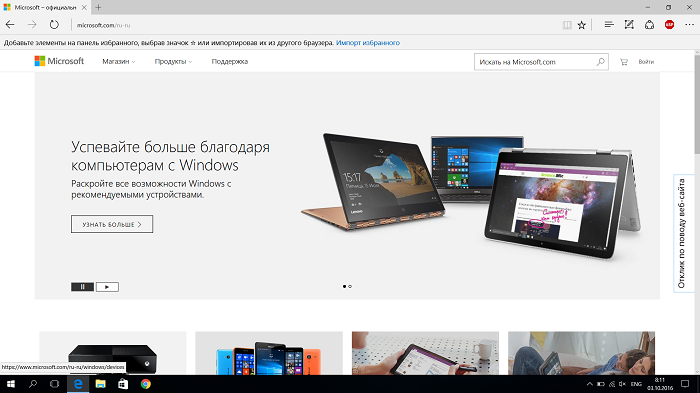The height and width of the screenshot is (393, 700).
Task: Click the Искать на Microsoft.com search field
Action: pyautogui.click(x=535, y=62)
